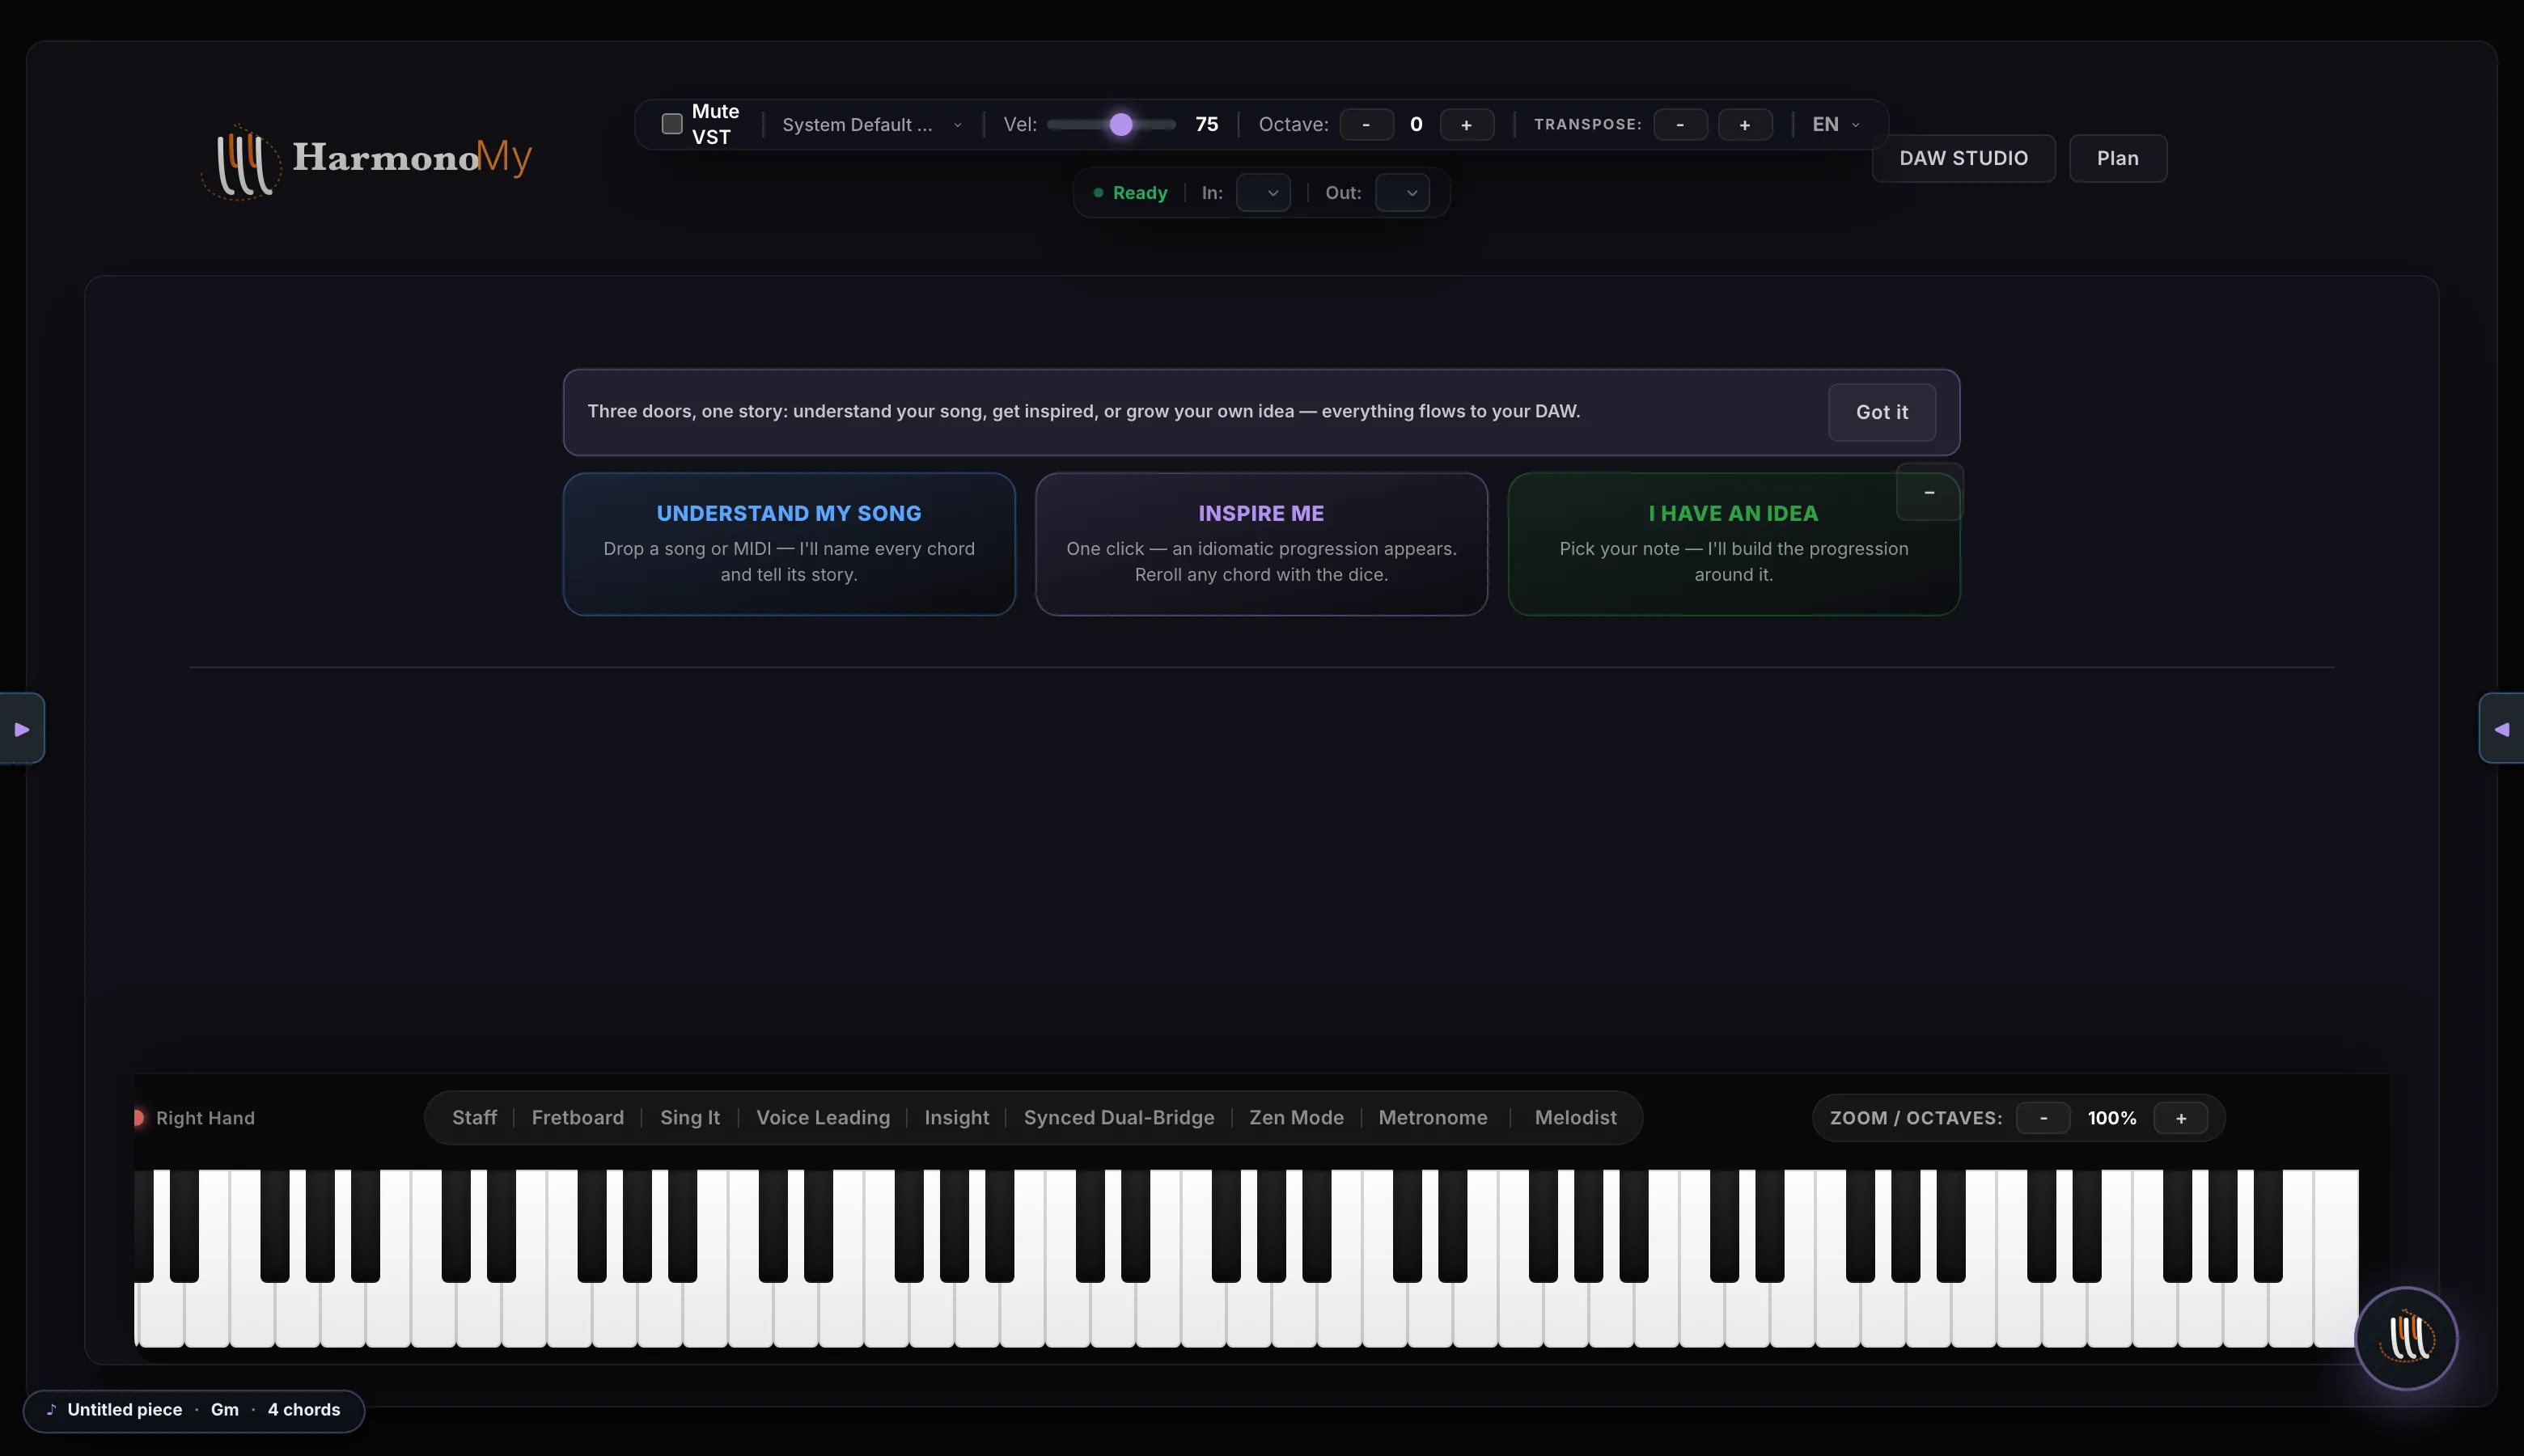2524x1456 pixels.
Task: Zoom in keyboard octaves with plus
Action: [x=2181, y=1118]
